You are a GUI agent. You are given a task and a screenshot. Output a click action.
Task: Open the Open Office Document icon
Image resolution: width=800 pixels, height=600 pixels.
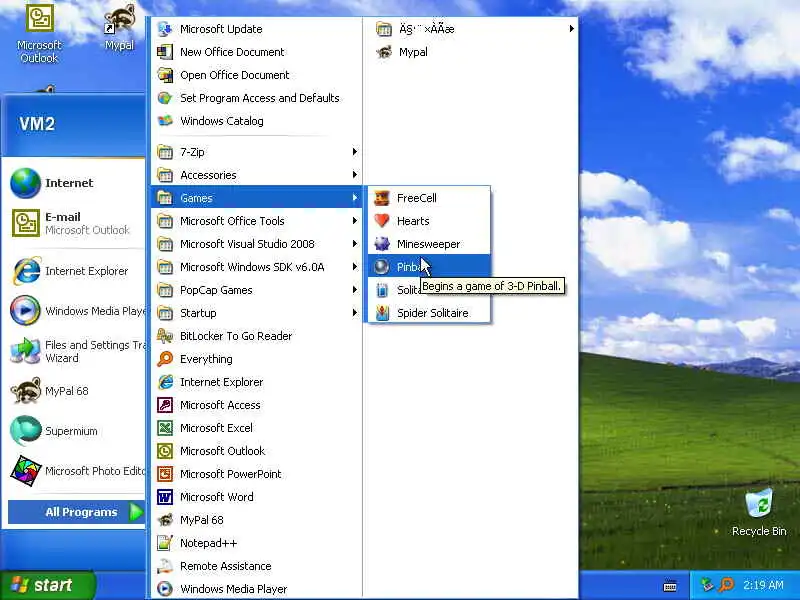[x=164, y=75]
